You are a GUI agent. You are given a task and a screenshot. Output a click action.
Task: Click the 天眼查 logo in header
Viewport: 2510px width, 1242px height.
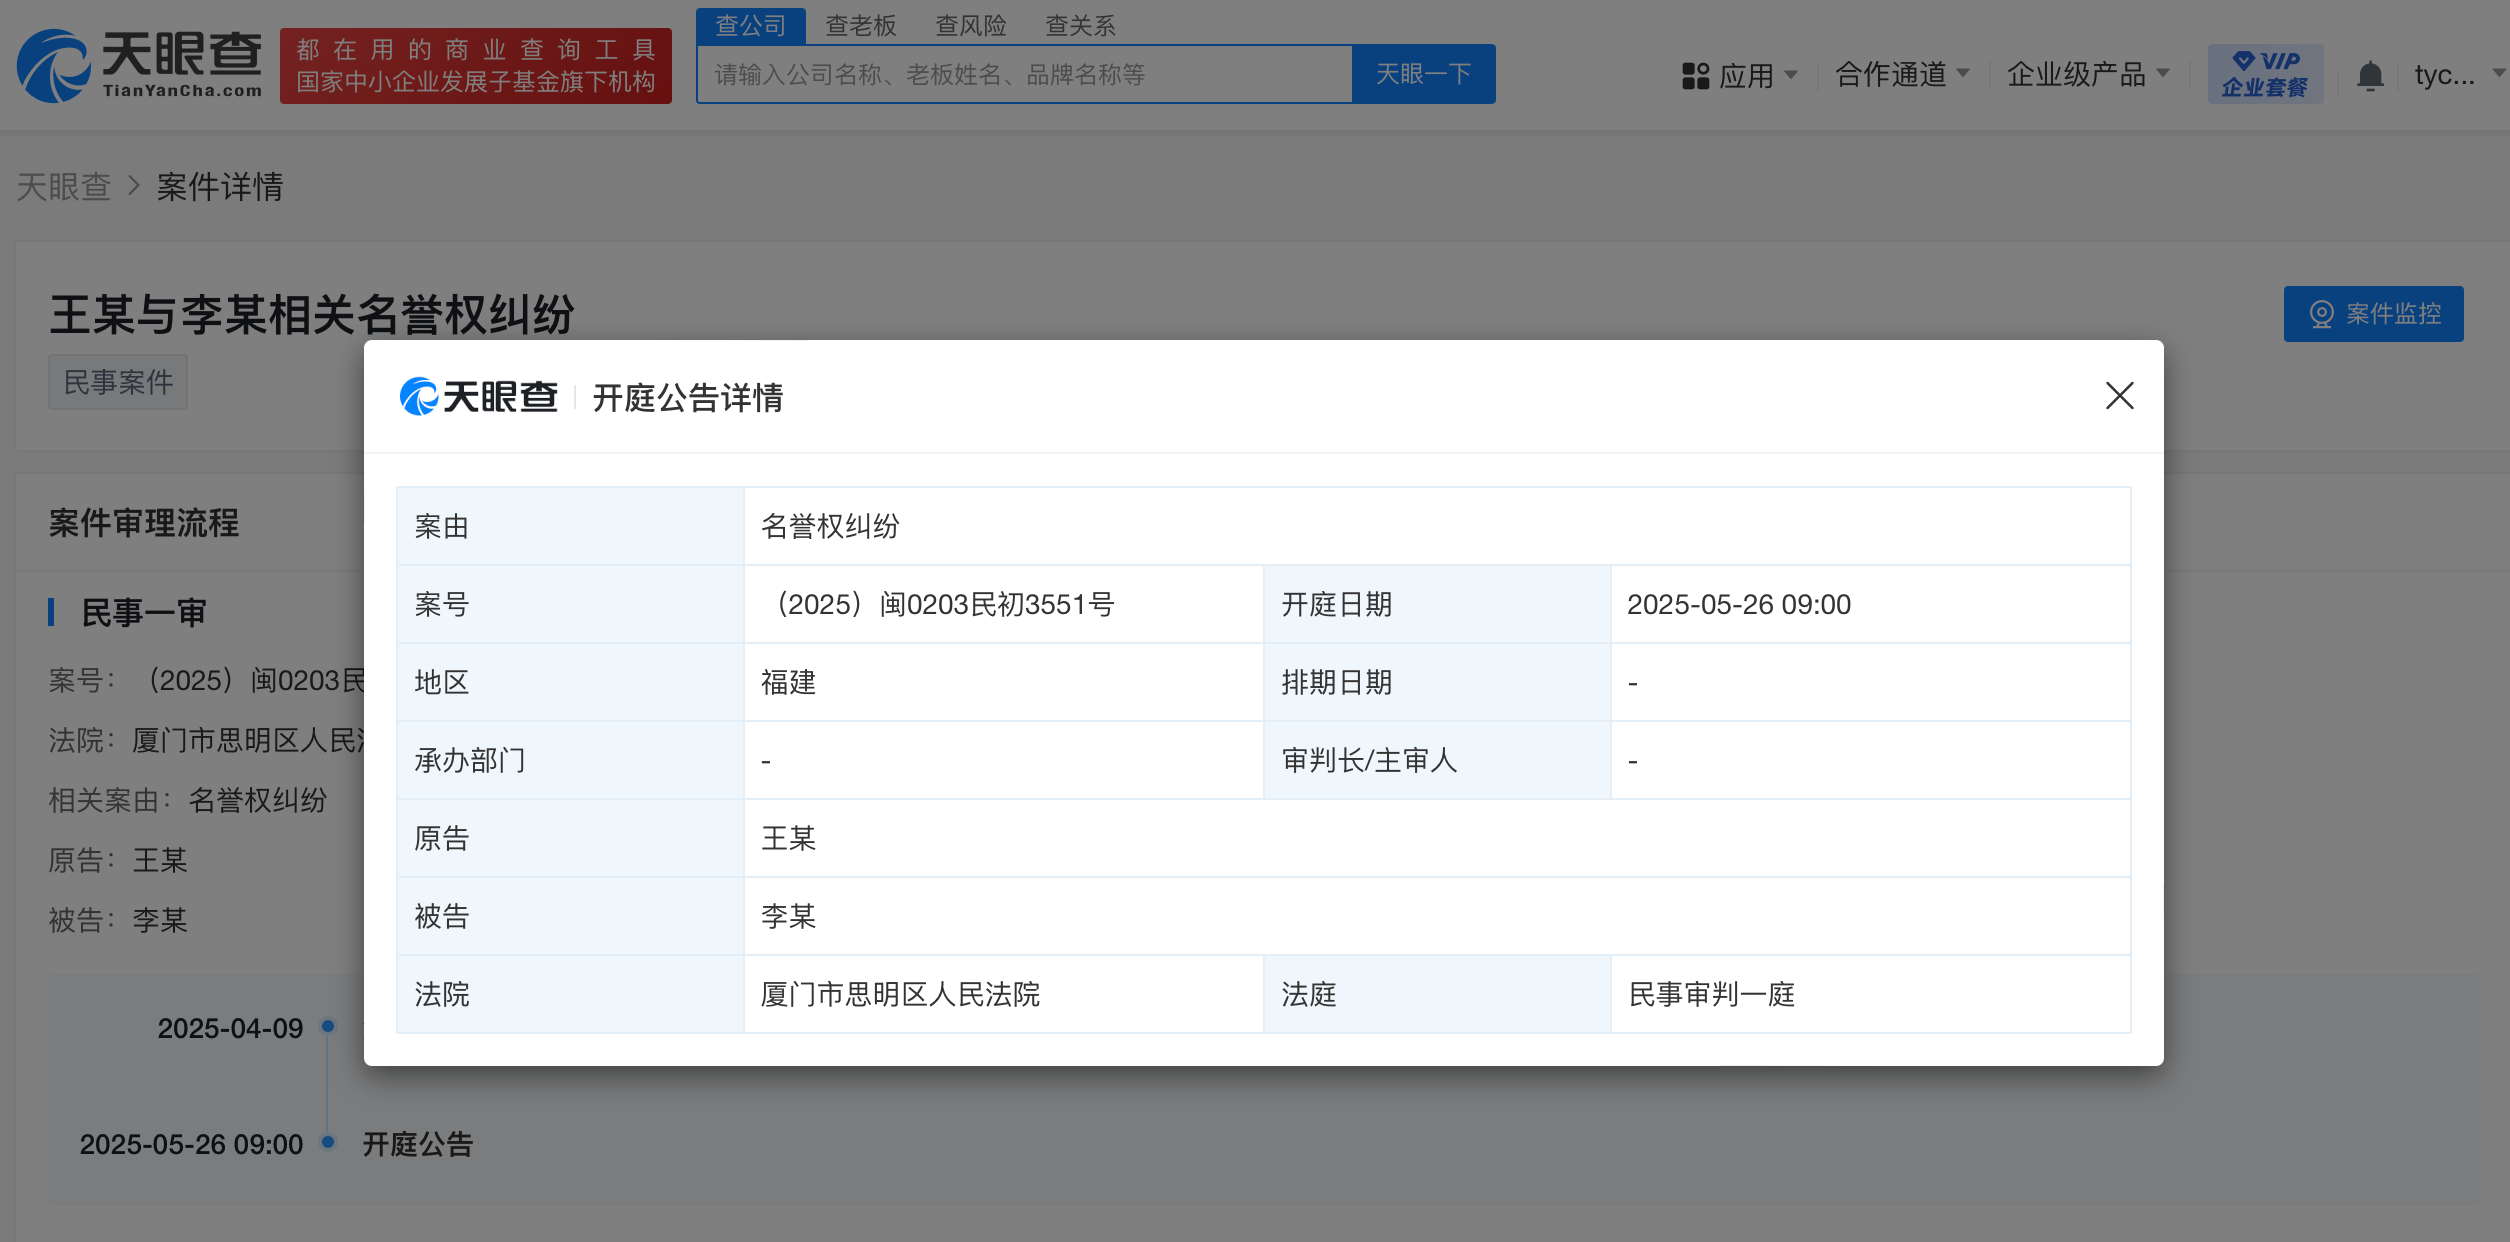coord(139,65)
